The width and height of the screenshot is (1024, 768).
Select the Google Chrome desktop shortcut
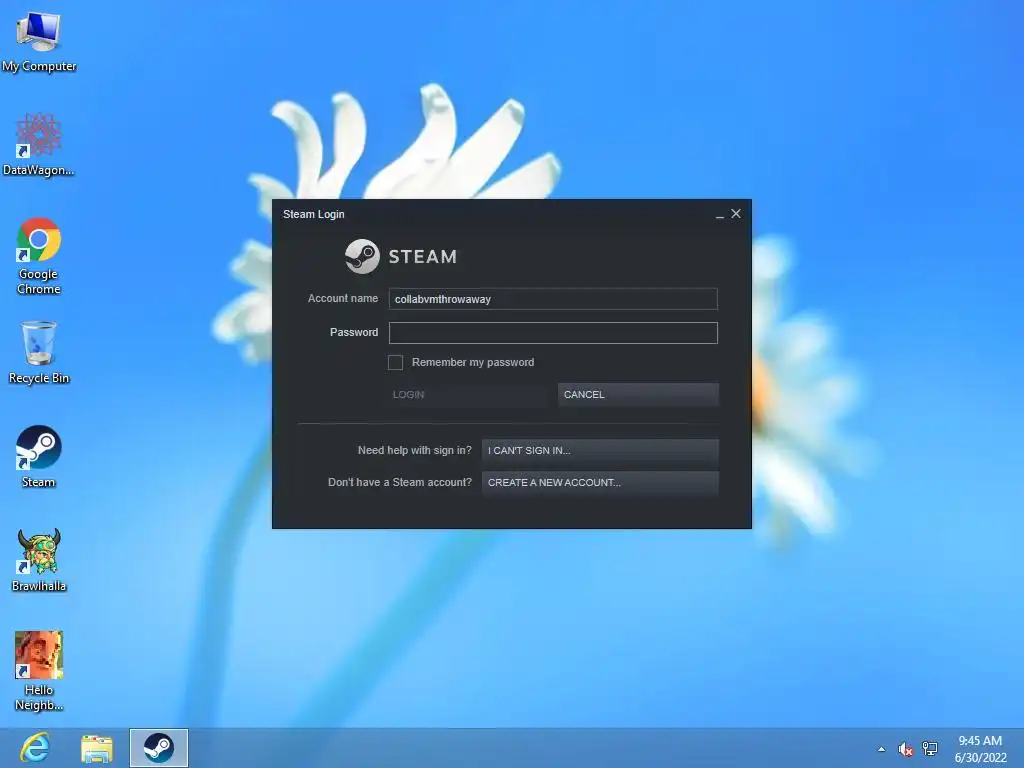39,255
